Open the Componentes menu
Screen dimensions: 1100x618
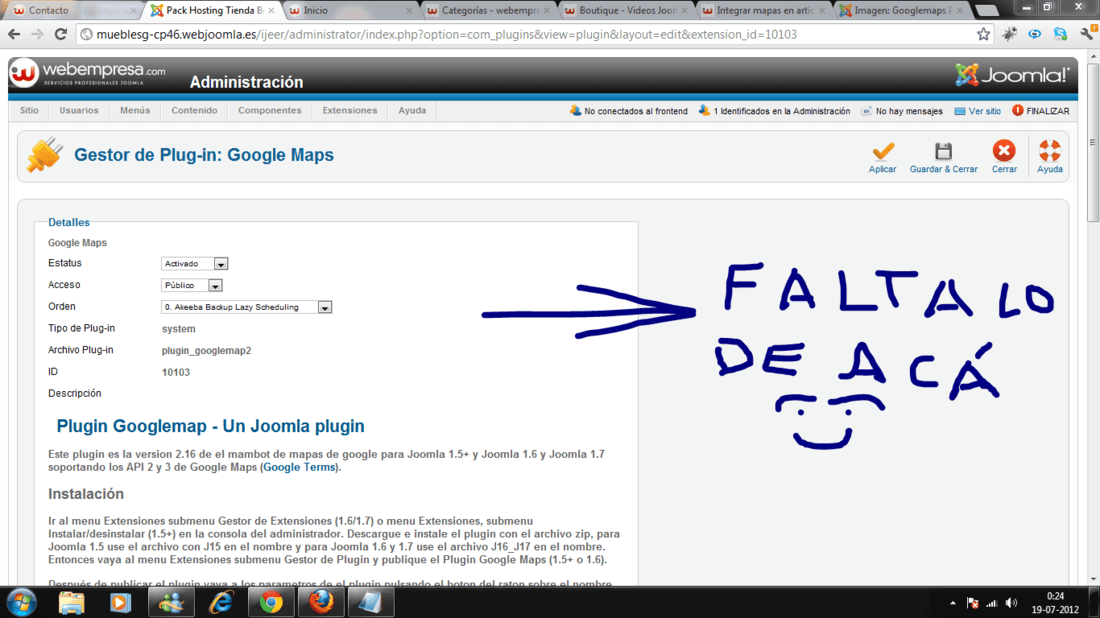coord(269,110)
